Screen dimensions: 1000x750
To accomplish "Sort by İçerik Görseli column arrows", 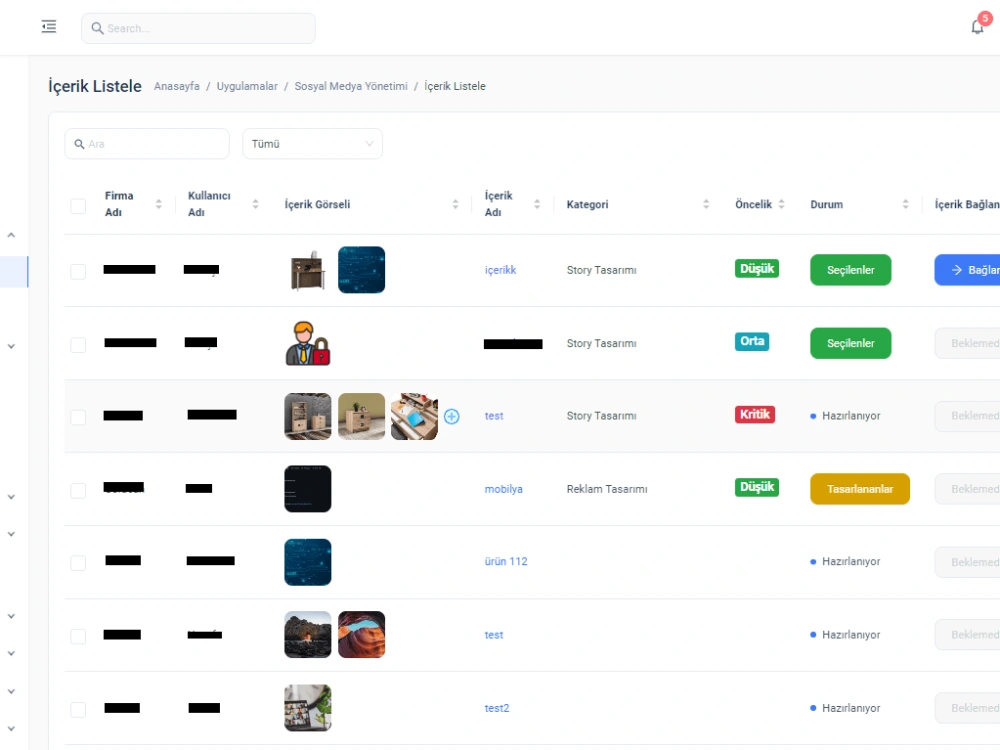I will tap(455, 204).
